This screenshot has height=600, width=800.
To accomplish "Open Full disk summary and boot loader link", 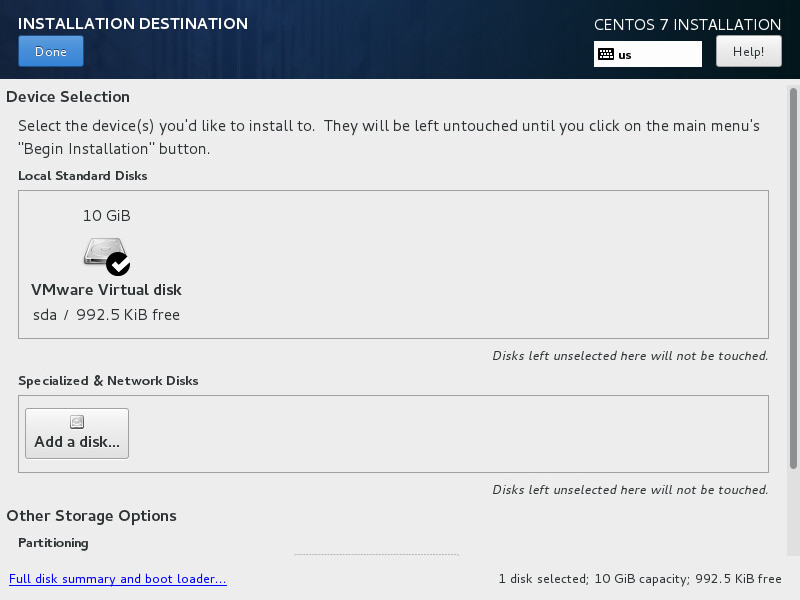I will pyautogui.click(x=118, y=579).
